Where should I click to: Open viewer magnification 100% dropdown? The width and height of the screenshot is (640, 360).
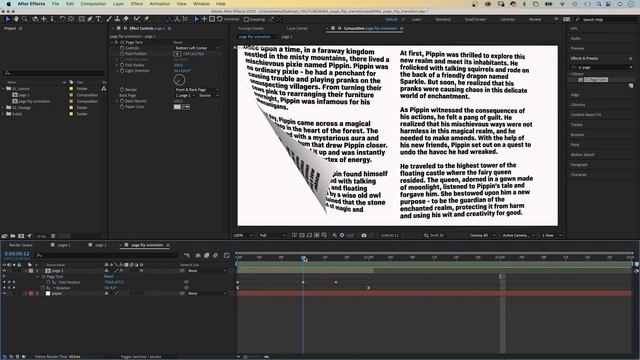243,236
